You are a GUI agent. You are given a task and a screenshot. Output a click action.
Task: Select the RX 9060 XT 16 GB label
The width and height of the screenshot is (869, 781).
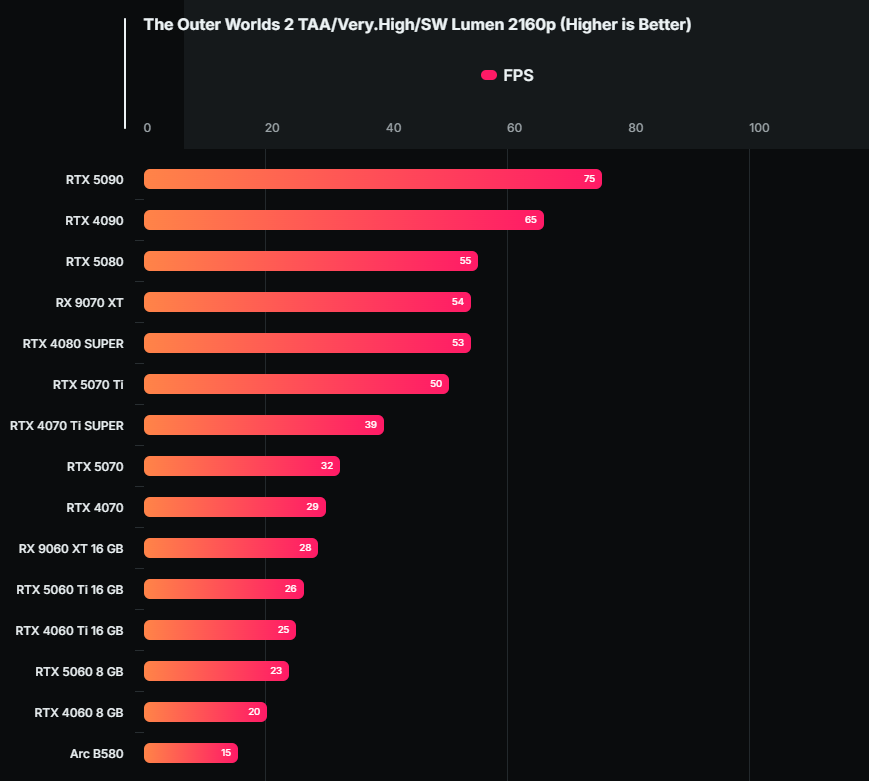(x=71, y=548)
